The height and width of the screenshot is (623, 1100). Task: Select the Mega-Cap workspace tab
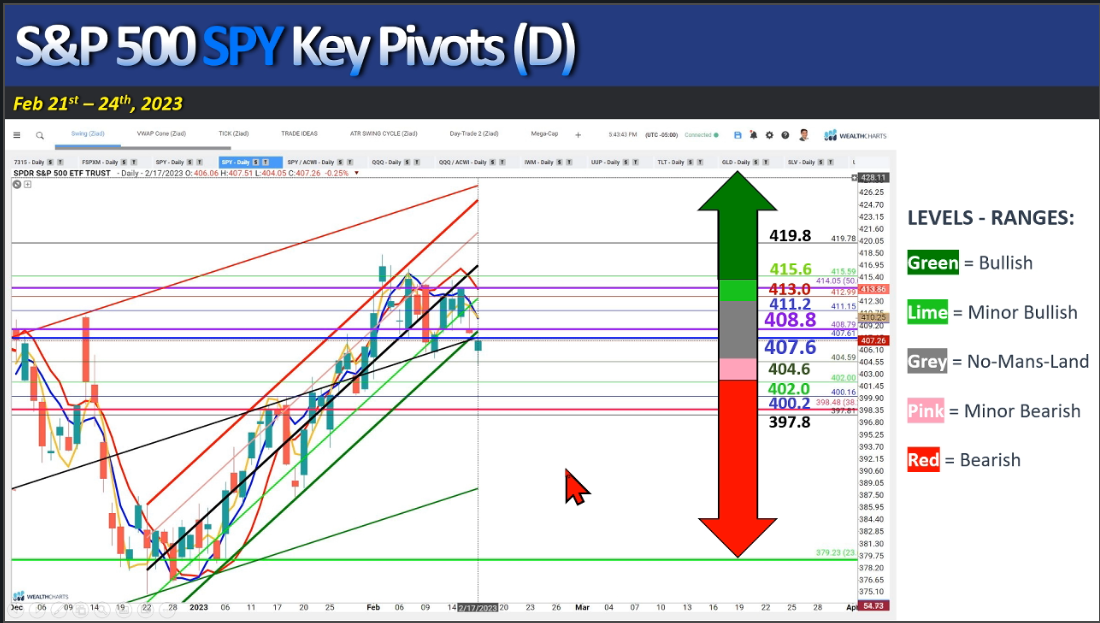[x=544, y=133]
